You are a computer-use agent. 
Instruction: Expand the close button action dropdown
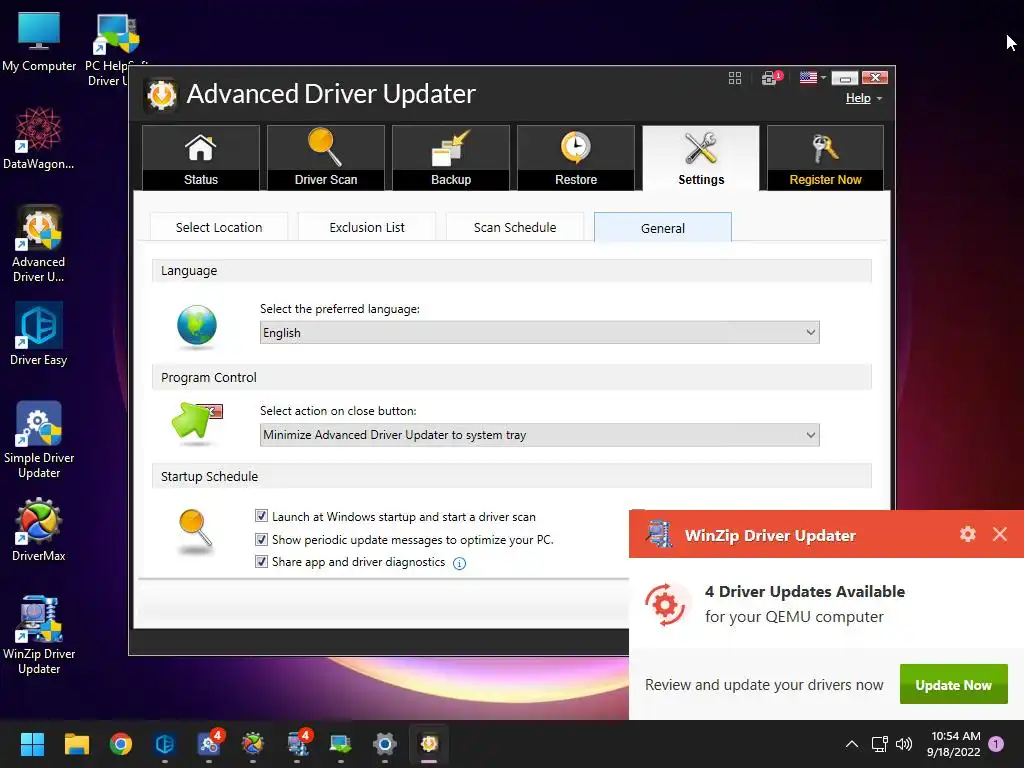click(539, 435)
